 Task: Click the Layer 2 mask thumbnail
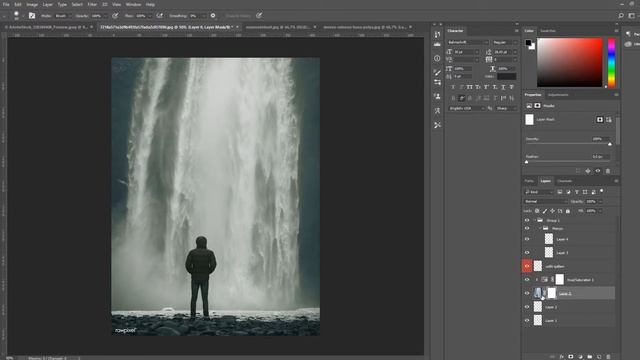point(551,293)
